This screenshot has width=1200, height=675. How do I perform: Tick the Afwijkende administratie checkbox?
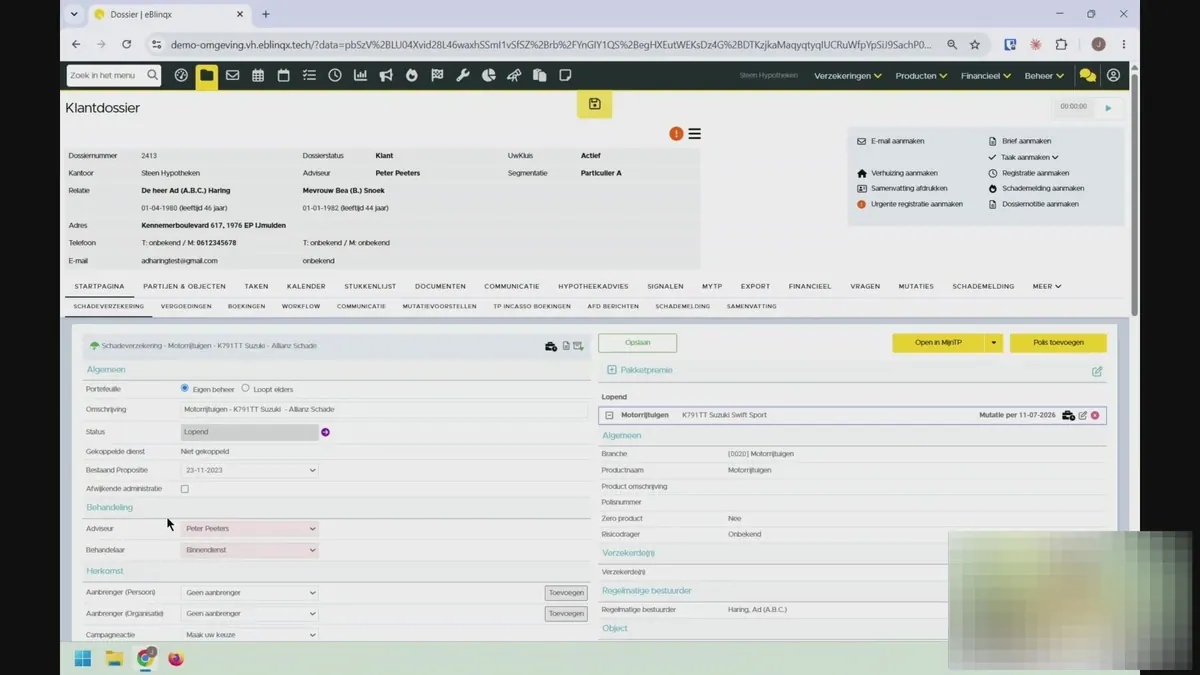coord(184,489)
